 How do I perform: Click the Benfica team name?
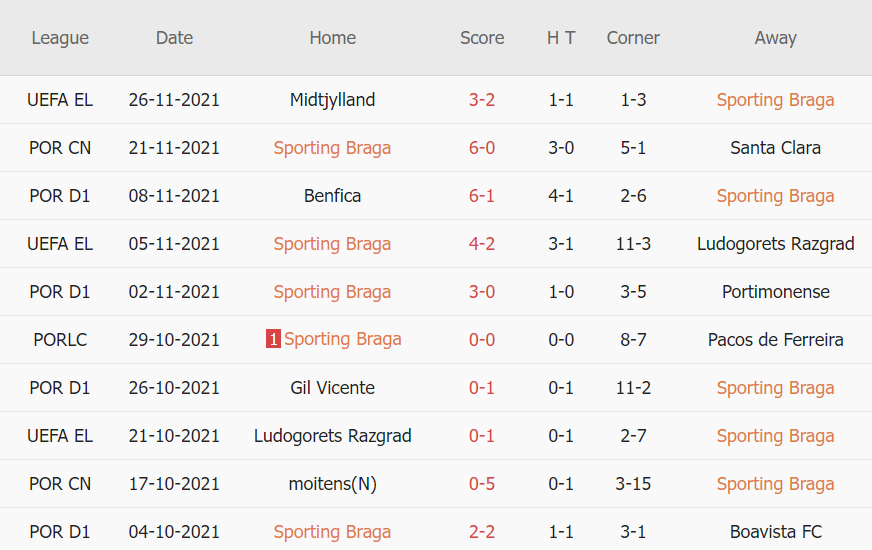click(332, 196)
